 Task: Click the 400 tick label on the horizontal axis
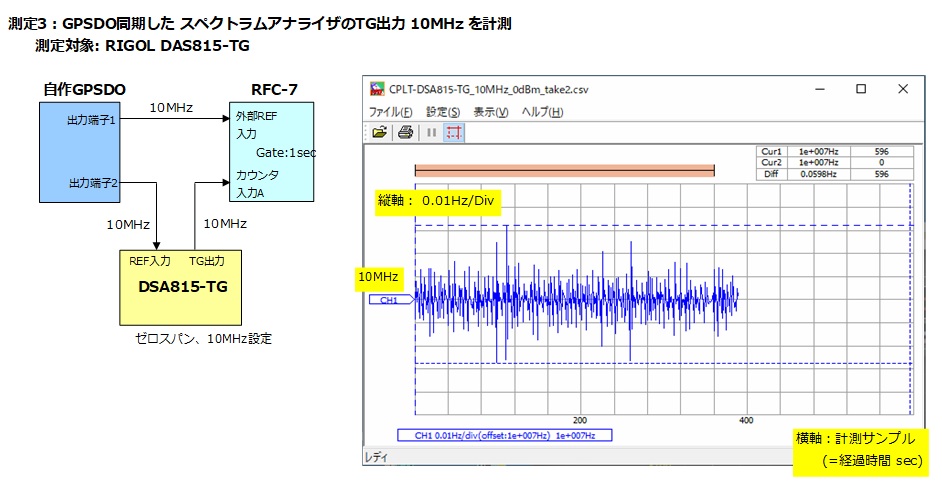pos(746,420)
